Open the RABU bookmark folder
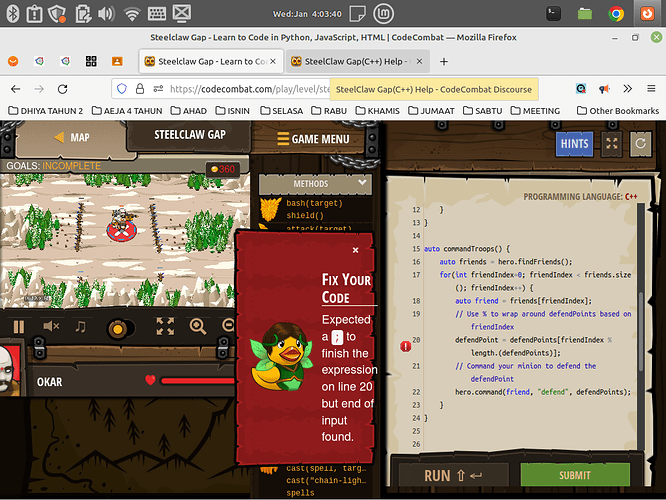 click(329, 111)
